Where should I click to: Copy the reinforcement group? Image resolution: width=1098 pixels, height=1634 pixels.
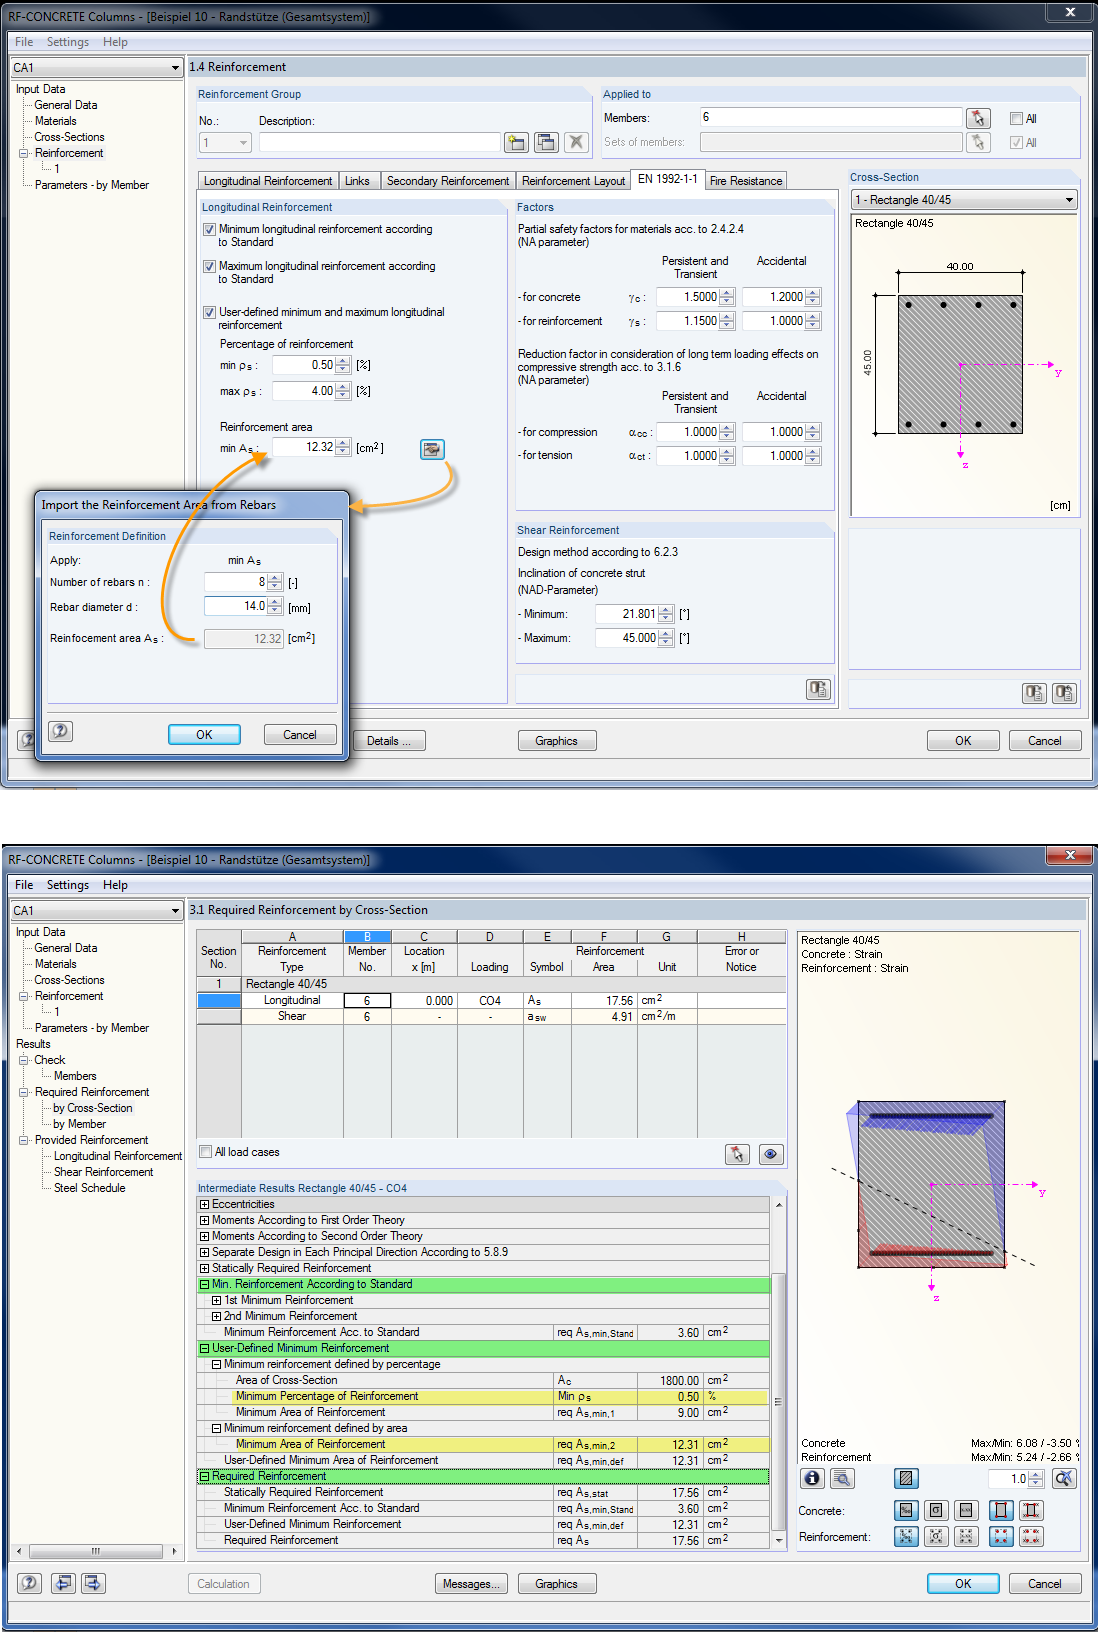(546, 142)
